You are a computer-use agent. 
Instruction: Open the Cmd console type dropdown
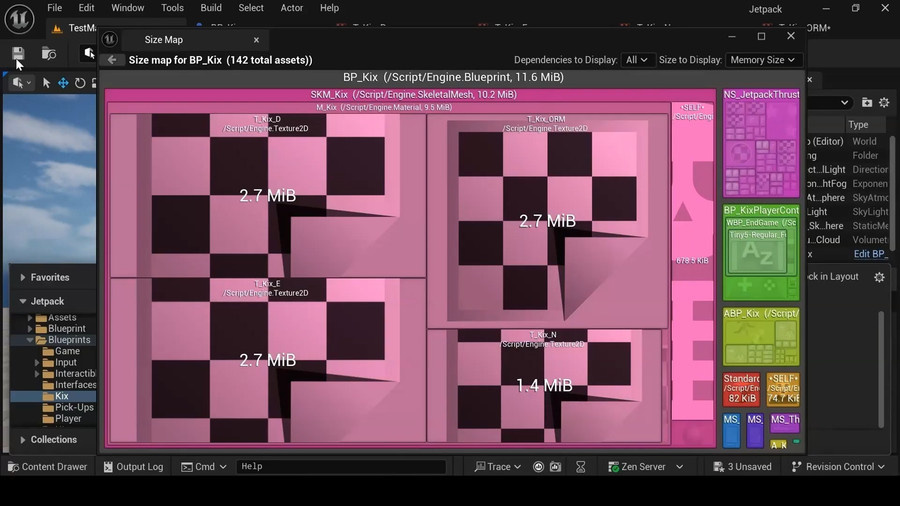(x=204, y=467)
